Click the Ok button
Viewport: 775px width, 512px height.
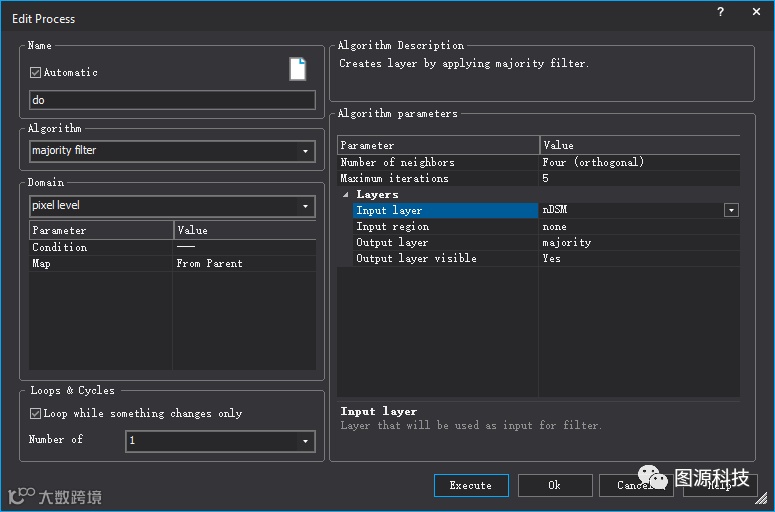[554, 485]
